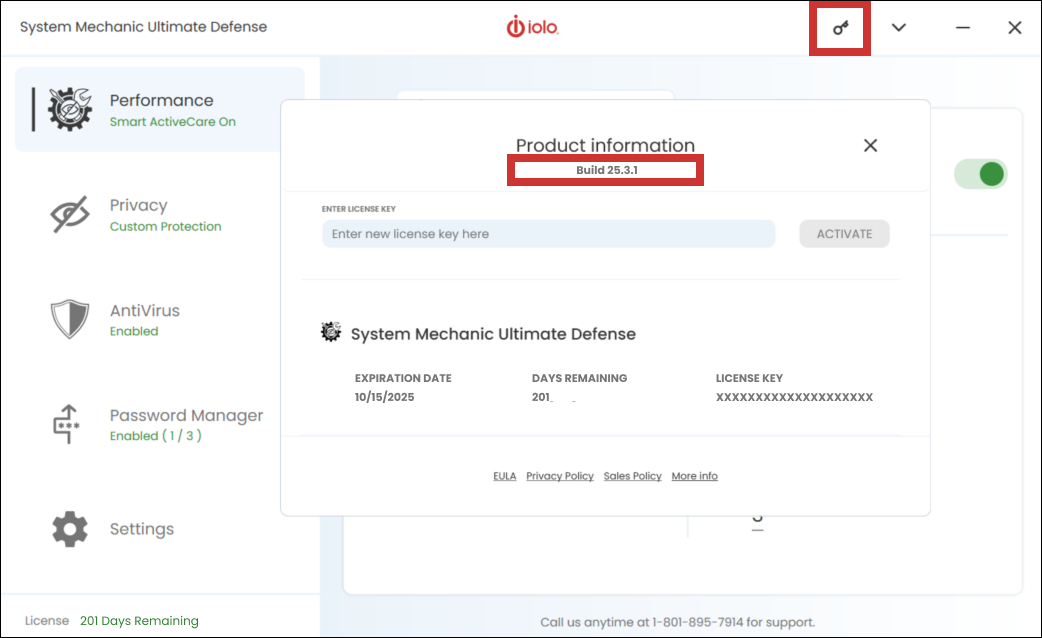The width and height of the screenshot is (1042, 638).
Task: Open the More info link
Action: point(694,476)
